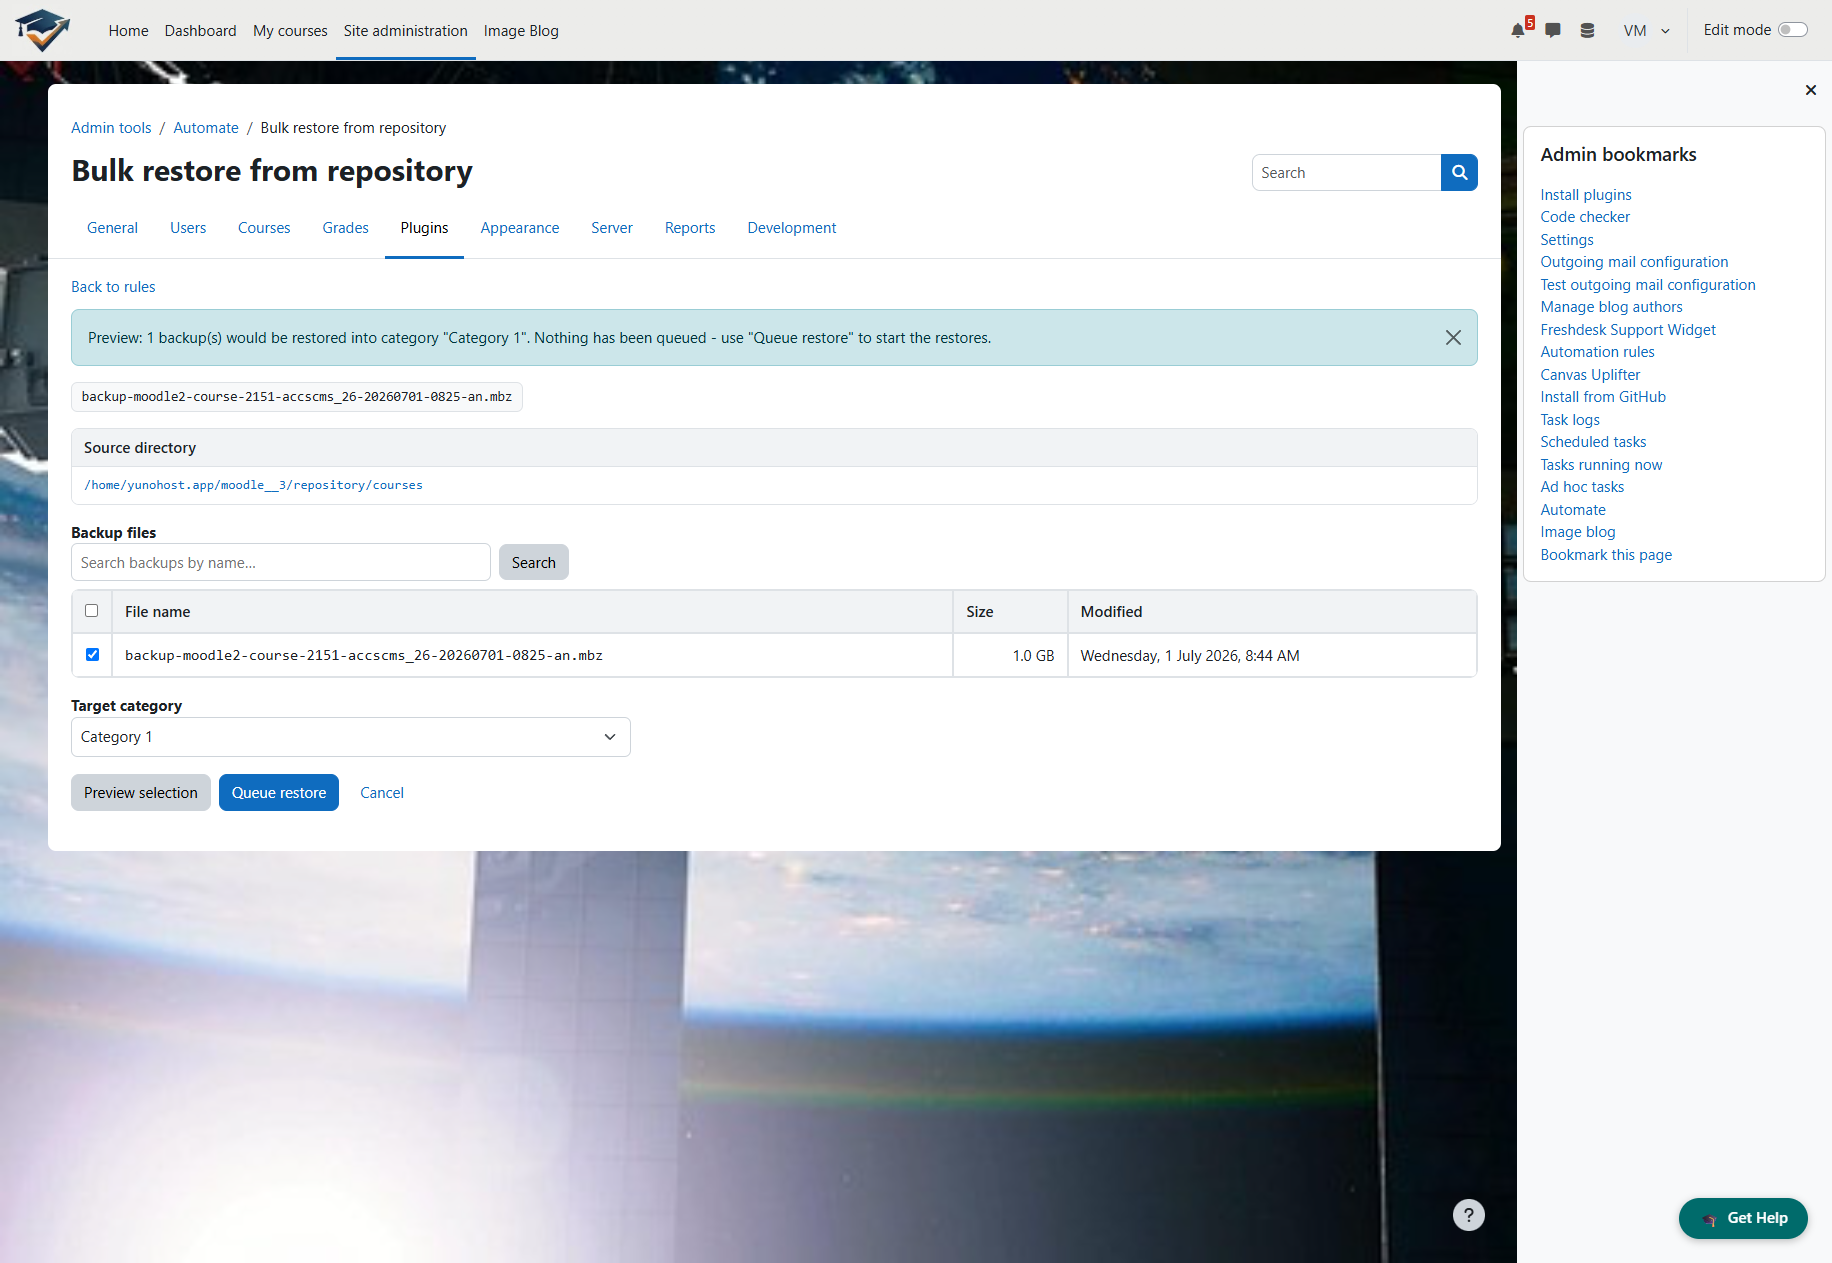Go to Home in top navigation

(128, 30)
